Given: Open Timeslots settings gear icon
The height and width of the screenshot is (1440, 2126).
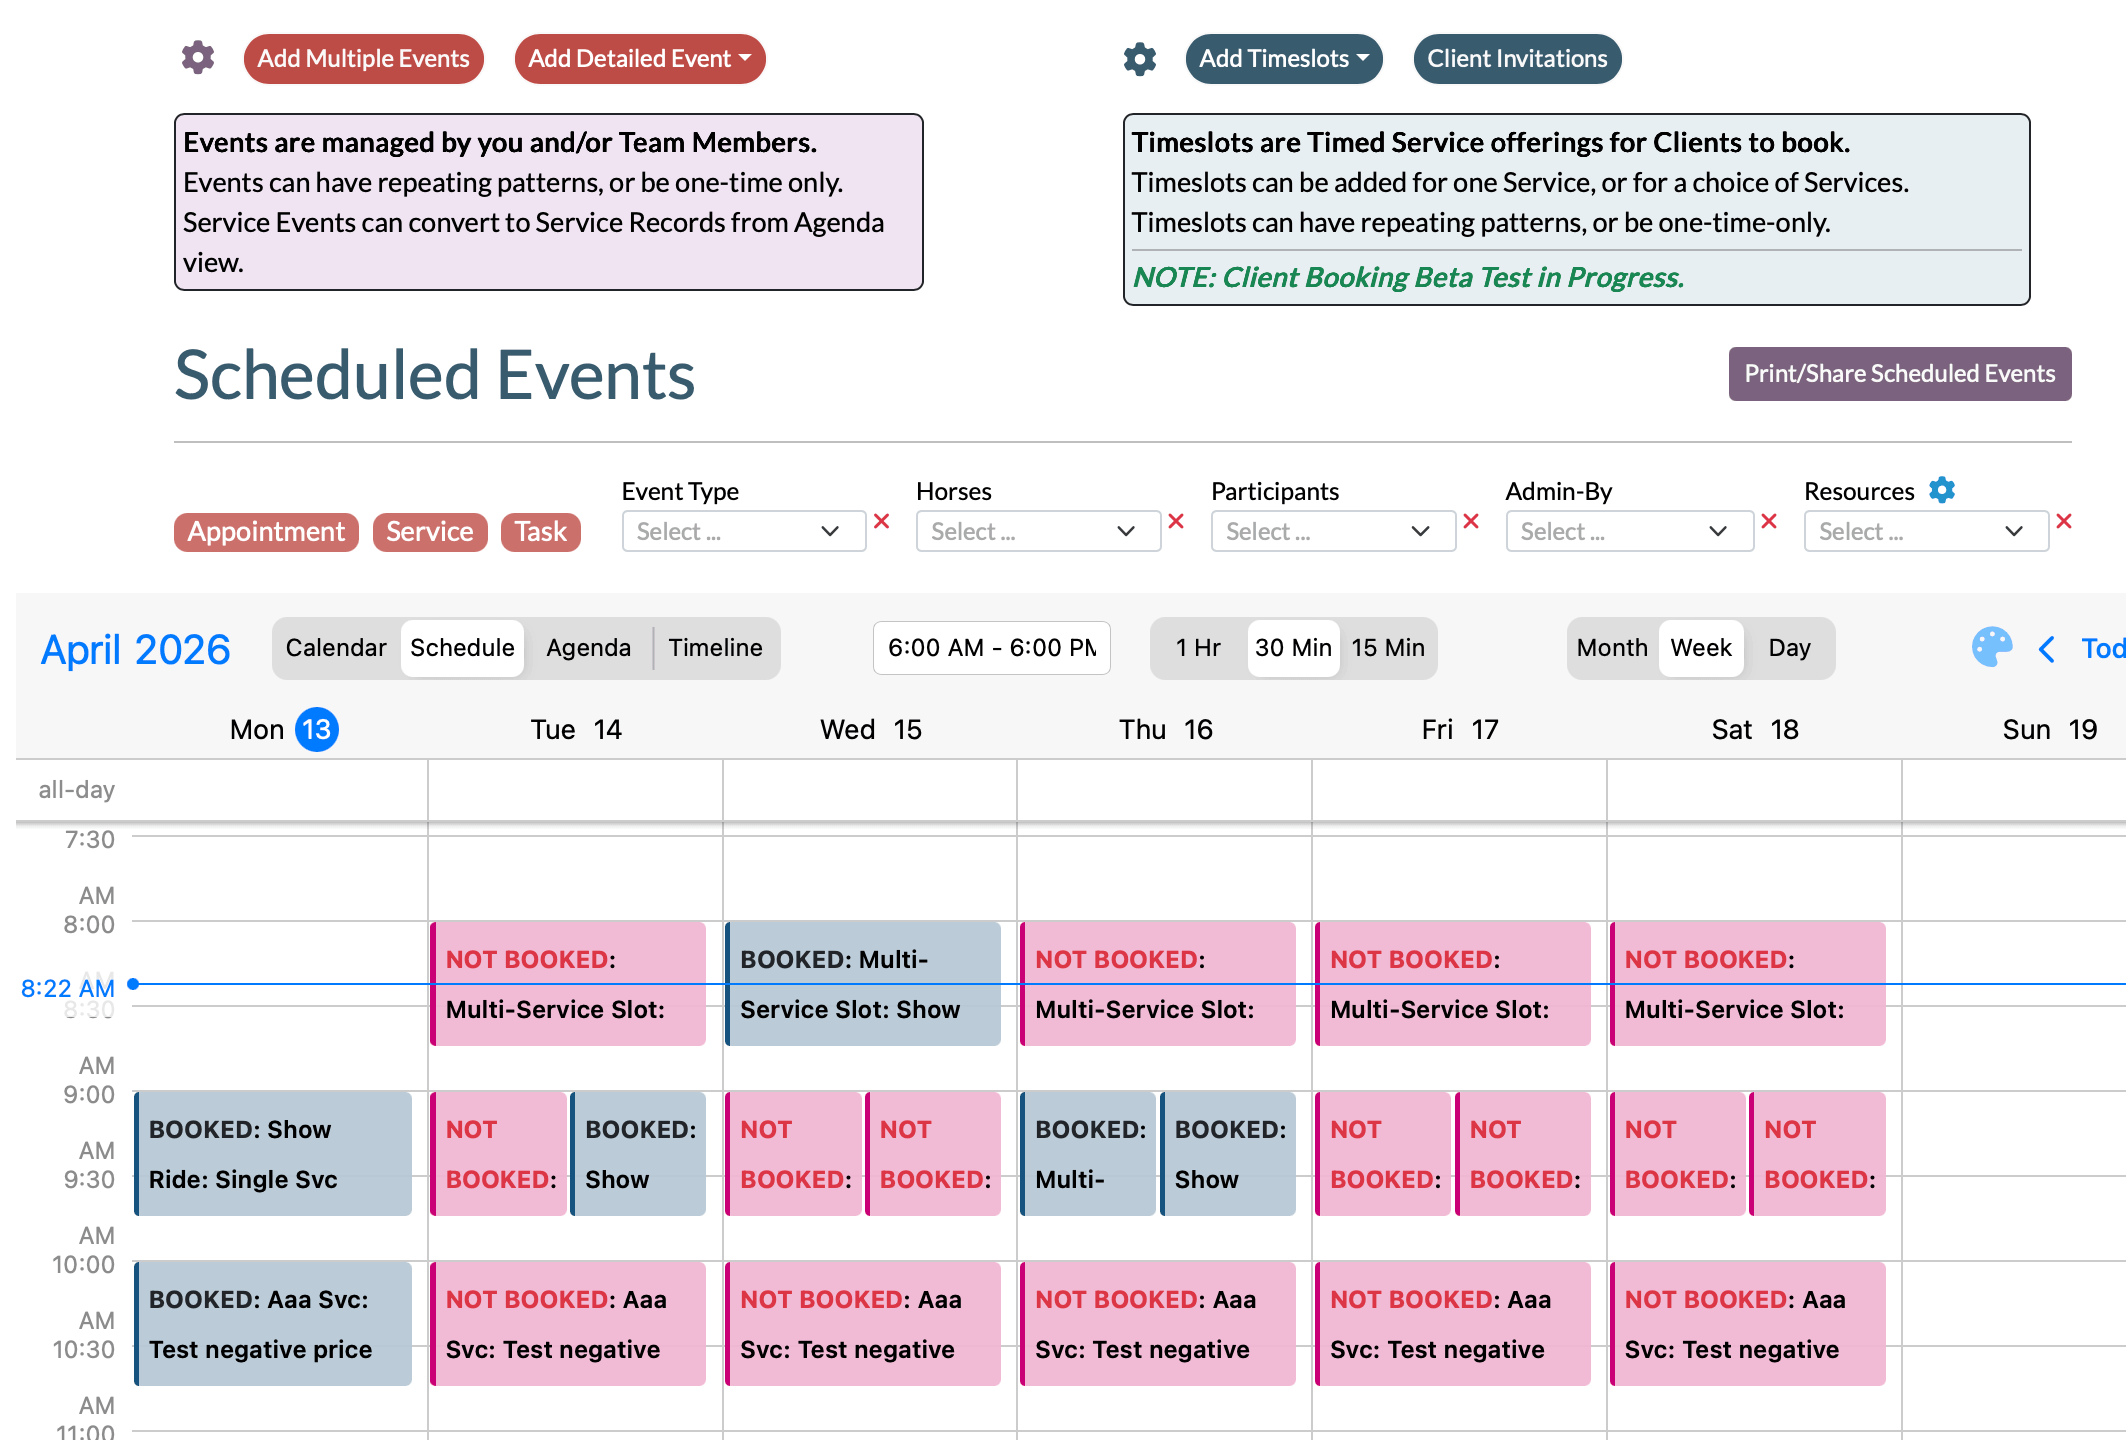Looking at the screenshot, I should [1140, 59].
